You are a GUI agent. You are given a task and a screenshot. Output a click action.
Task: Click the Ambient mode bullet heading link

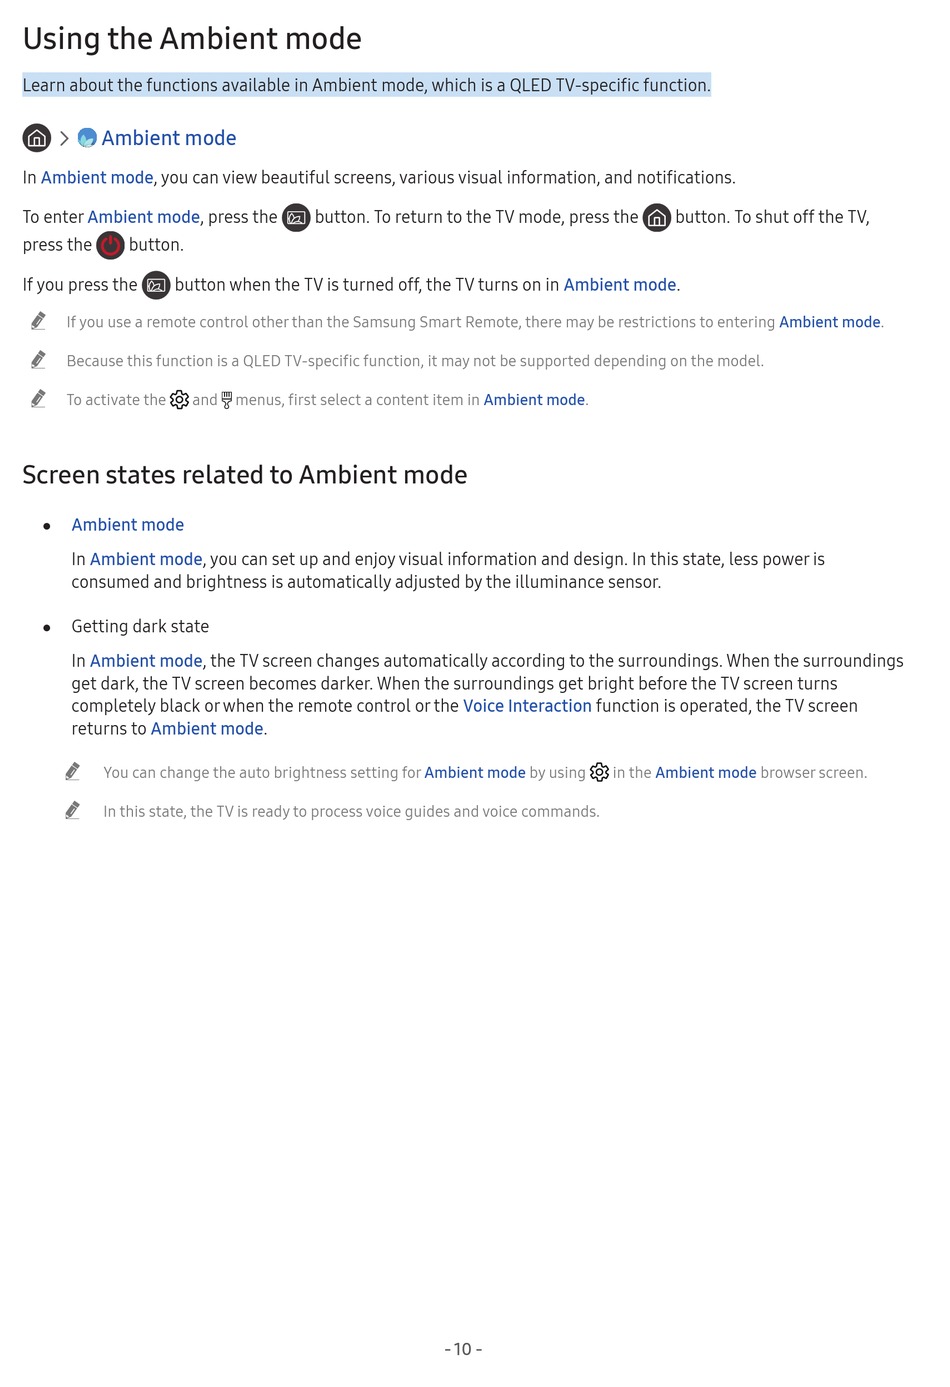[x=128, y=525]
